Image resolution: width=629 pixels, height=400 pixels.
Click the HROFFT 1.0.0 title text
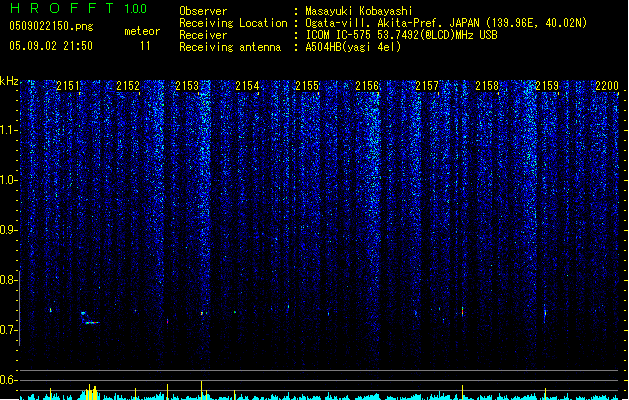pyautogui.click(x=78, y=8)
